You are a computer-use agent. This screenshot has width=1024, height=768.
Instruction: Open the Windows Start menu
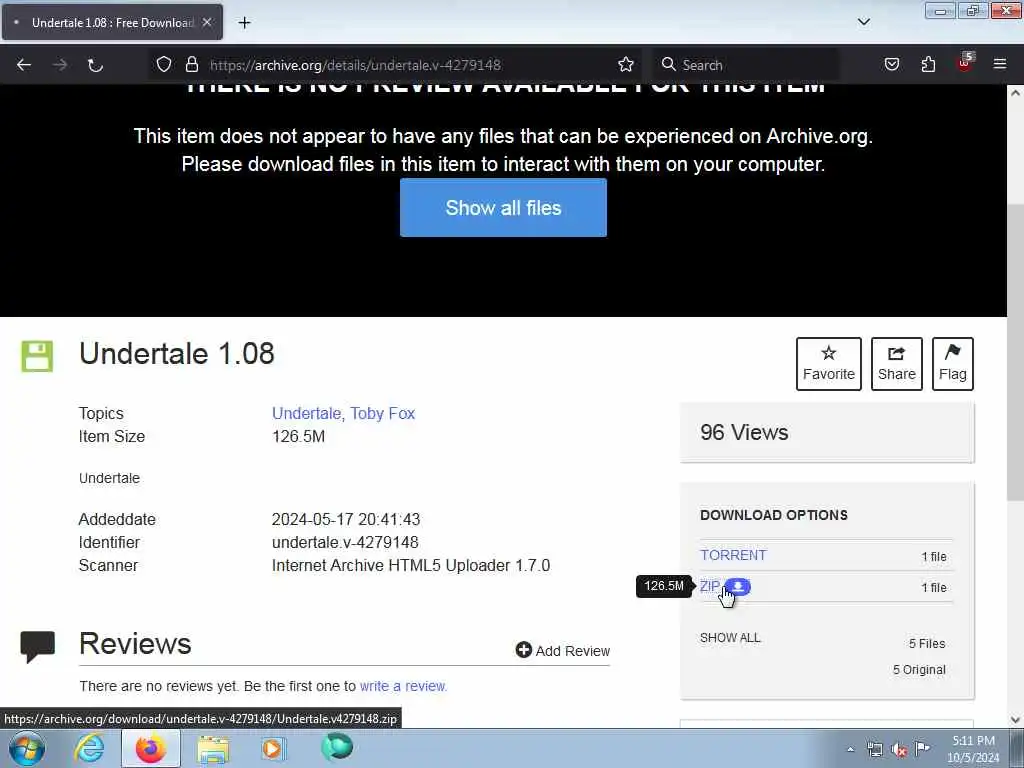pyautogui.click(x=27, y=749)
